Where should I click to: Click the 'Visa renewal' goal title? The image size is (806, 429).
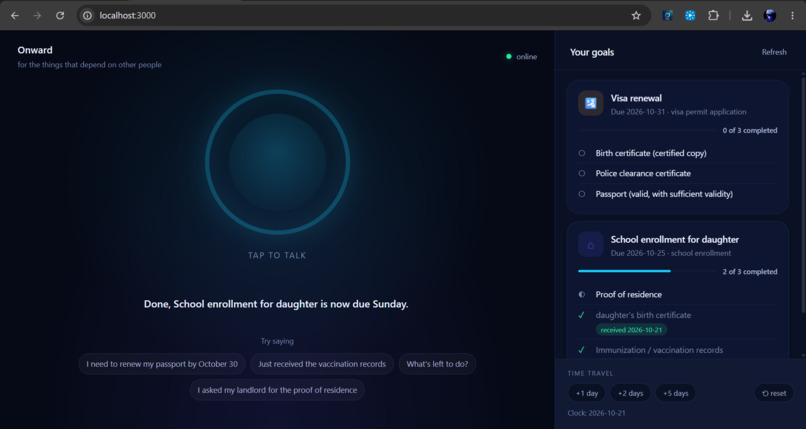[x=636, y=98]
